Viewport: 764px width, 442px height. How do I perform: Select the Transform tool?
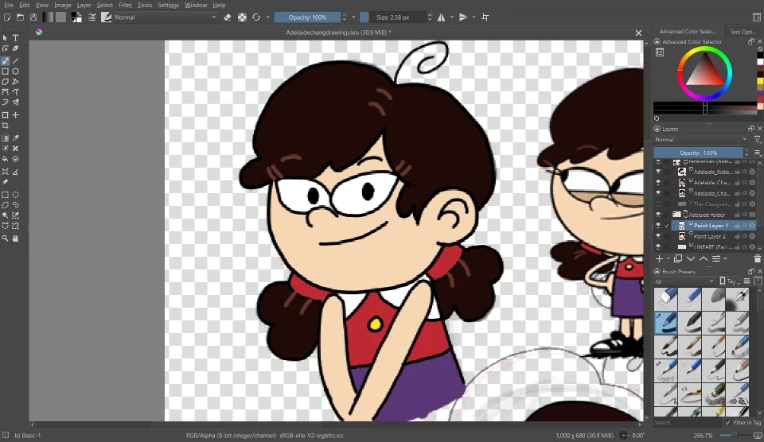point(5,115)
